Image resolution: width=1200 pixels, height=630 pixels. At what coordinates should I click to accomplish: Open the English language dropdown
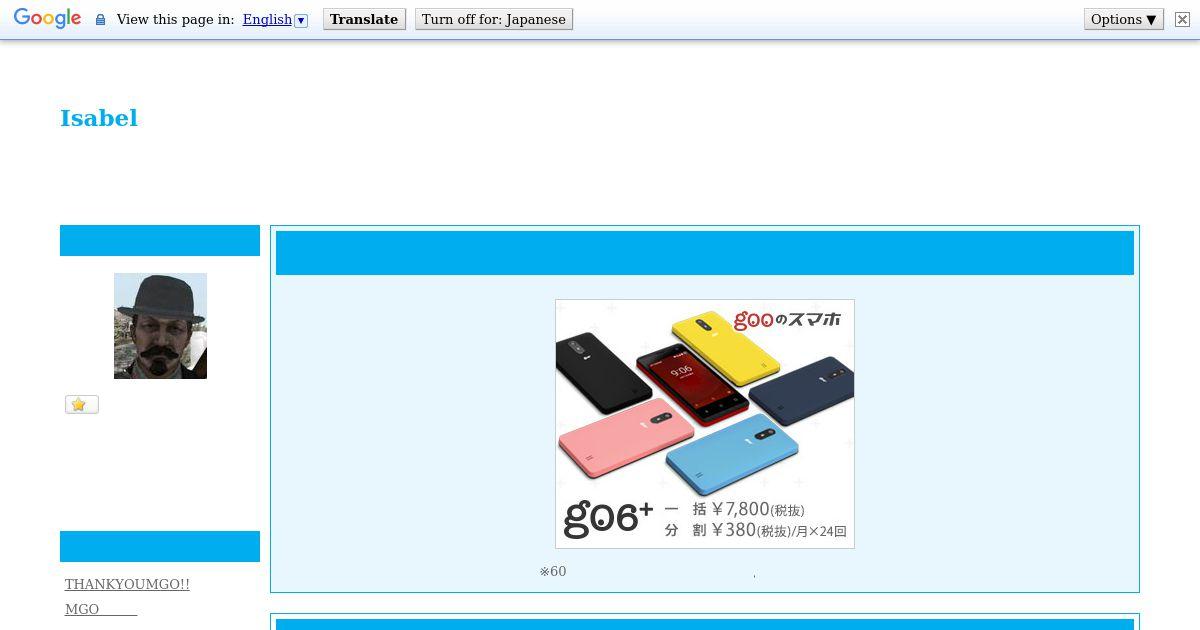275,20
